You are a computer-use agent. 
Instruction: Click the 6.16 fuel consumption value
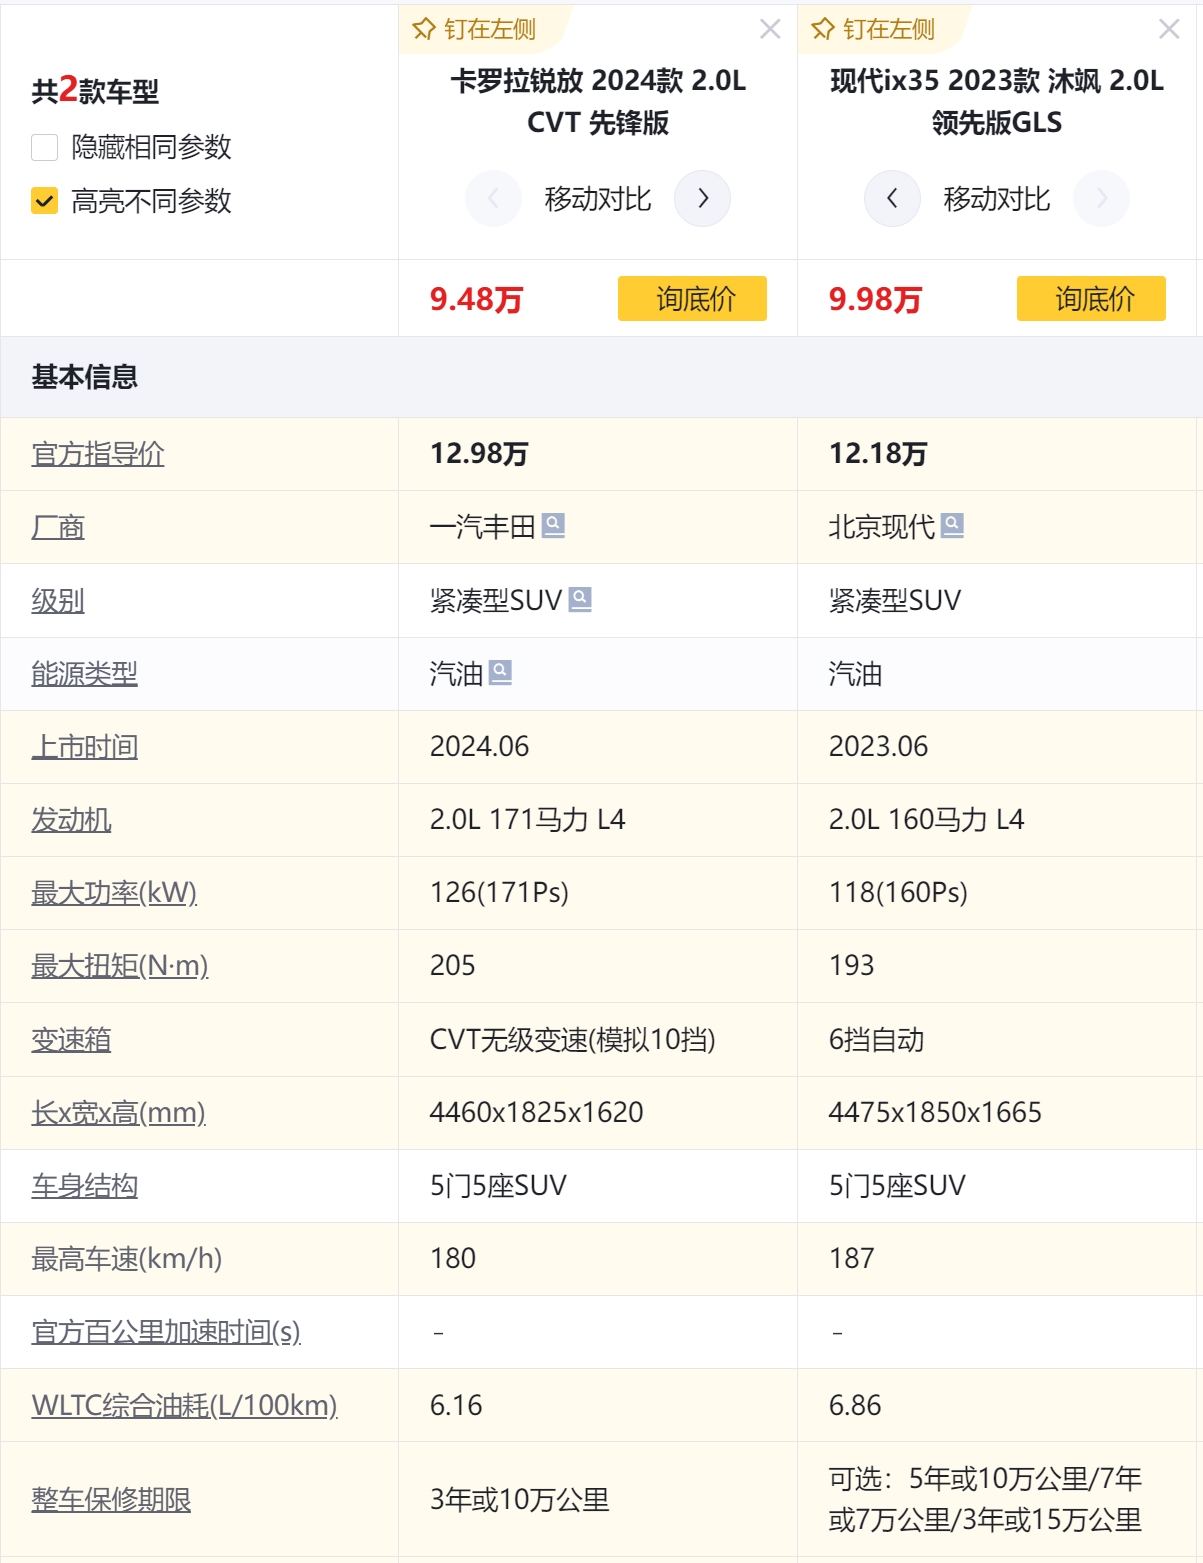(x=456, y=1405)
